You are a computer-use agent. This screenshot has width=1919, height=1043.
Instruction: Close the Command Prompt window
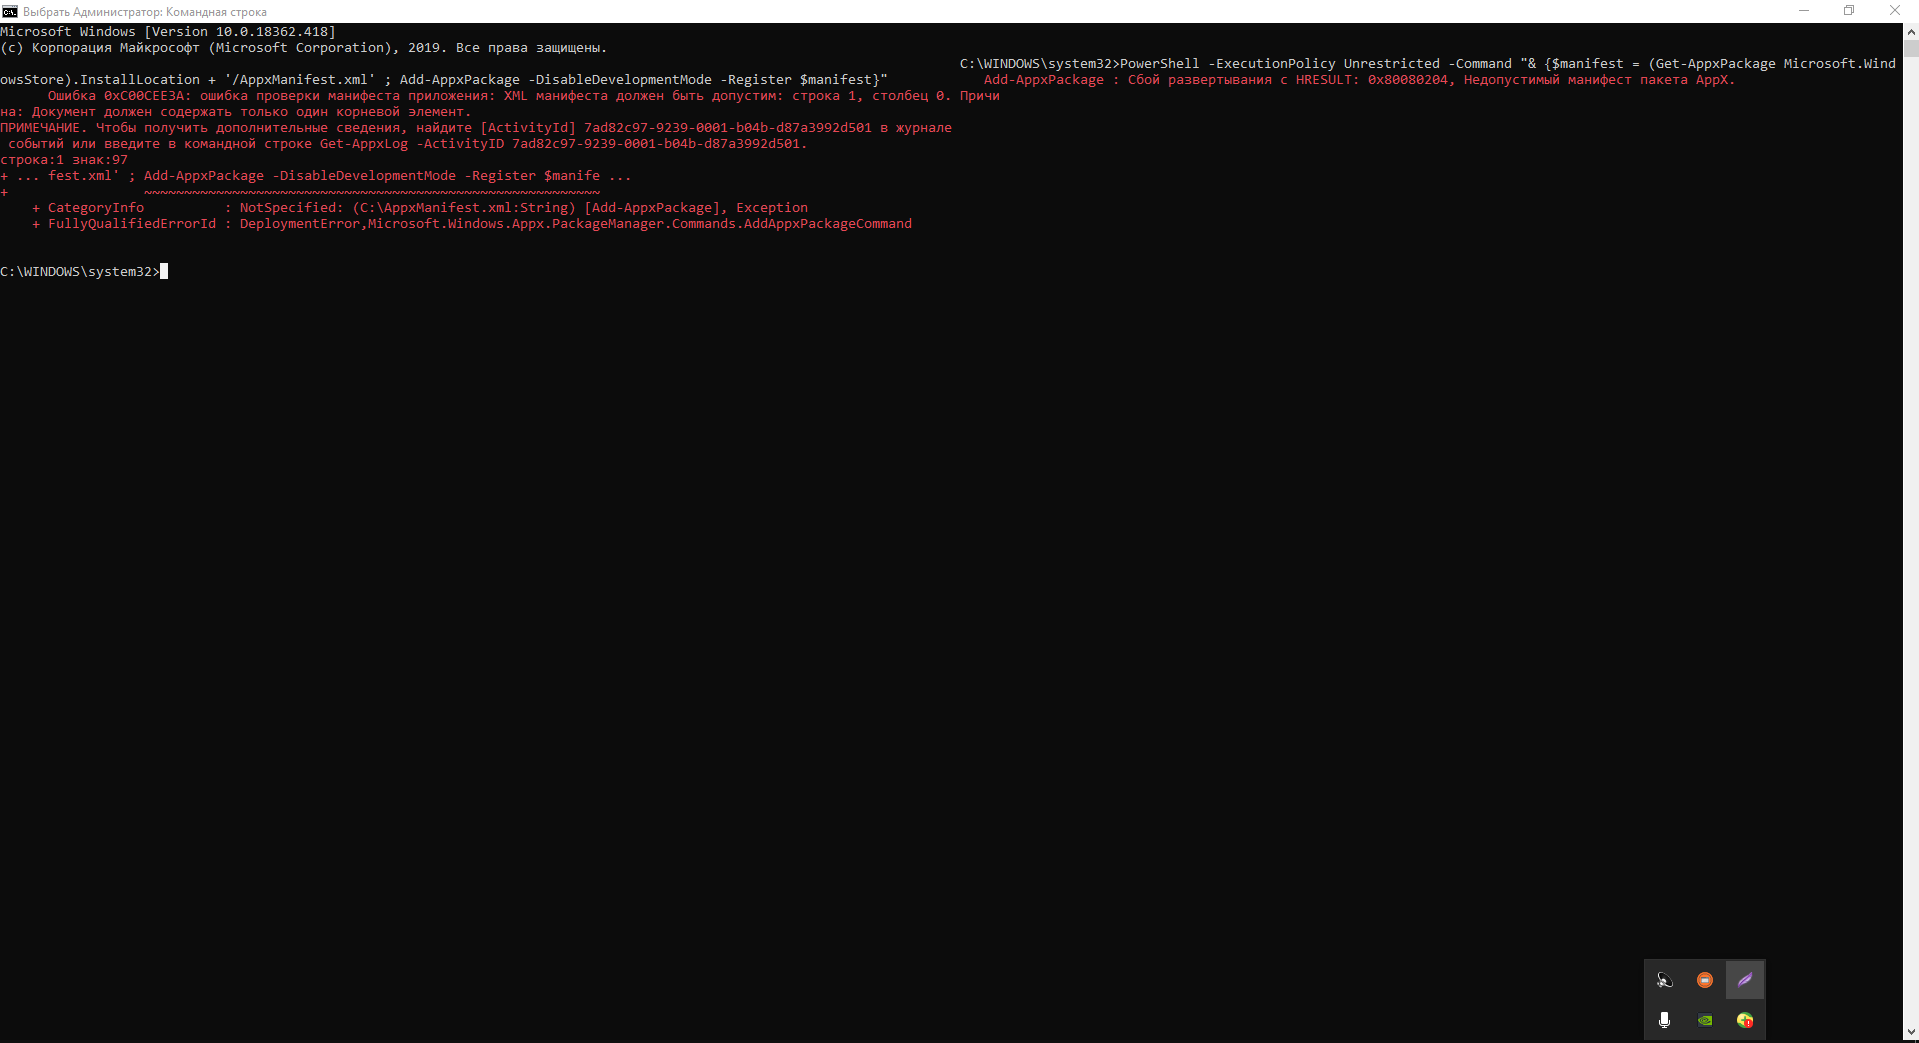tap(1895, 11)
